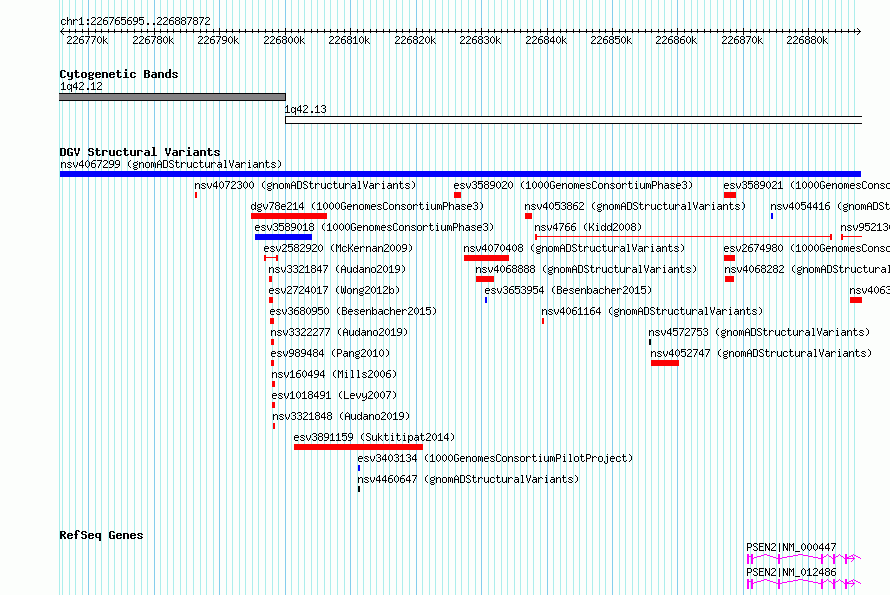Open esv2582920 McKernan2009 variant label
This screenshot has width=890, height=595.
tap(338, 248)
